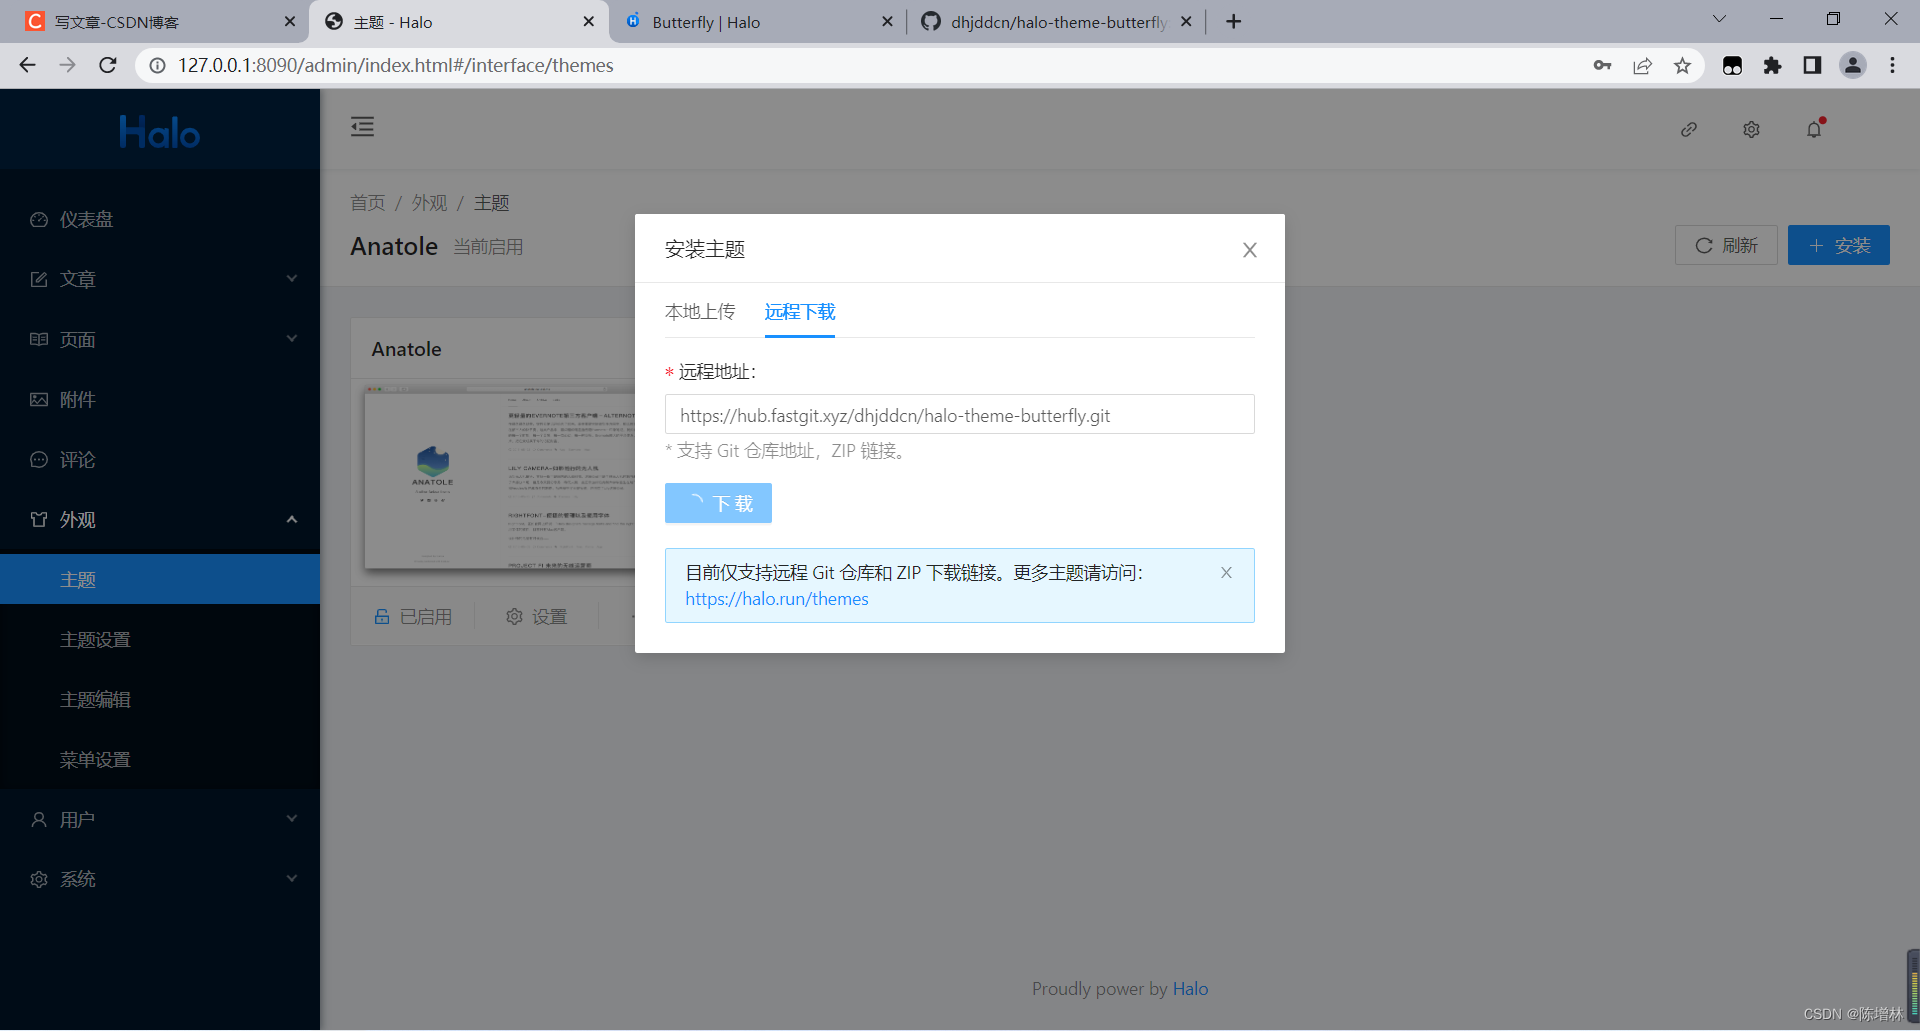This screenshot has width=1920, height=1031.
Task: Toggle the sidebar collapse icon
Action: [x=362, y=127]
